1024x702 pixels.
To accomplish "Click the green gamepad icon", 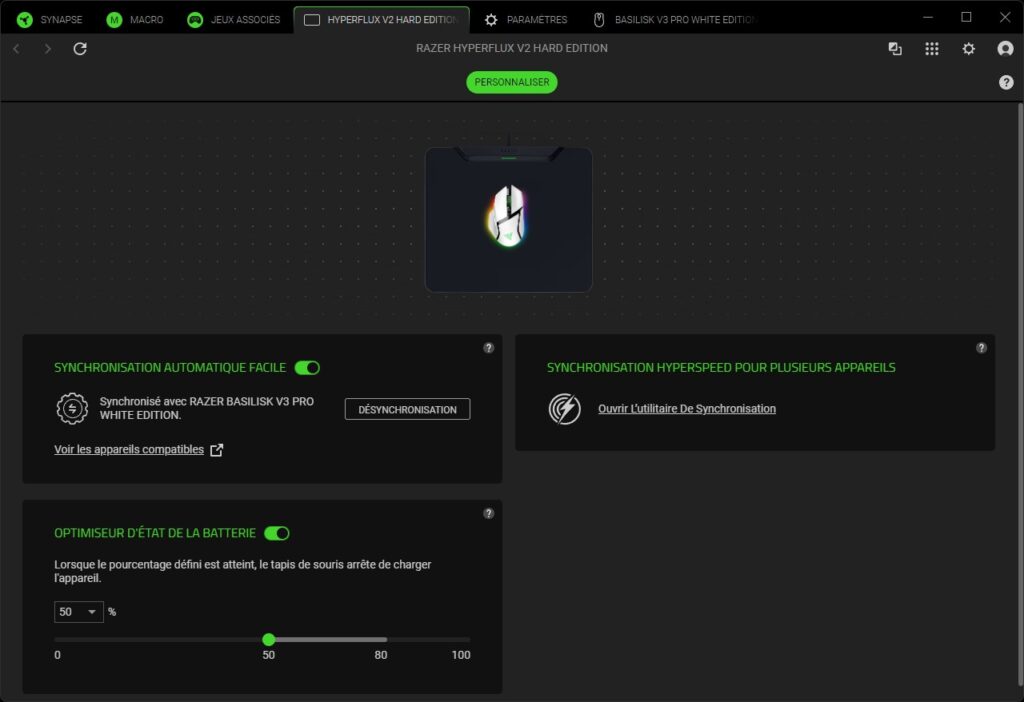I will [195, 20].
